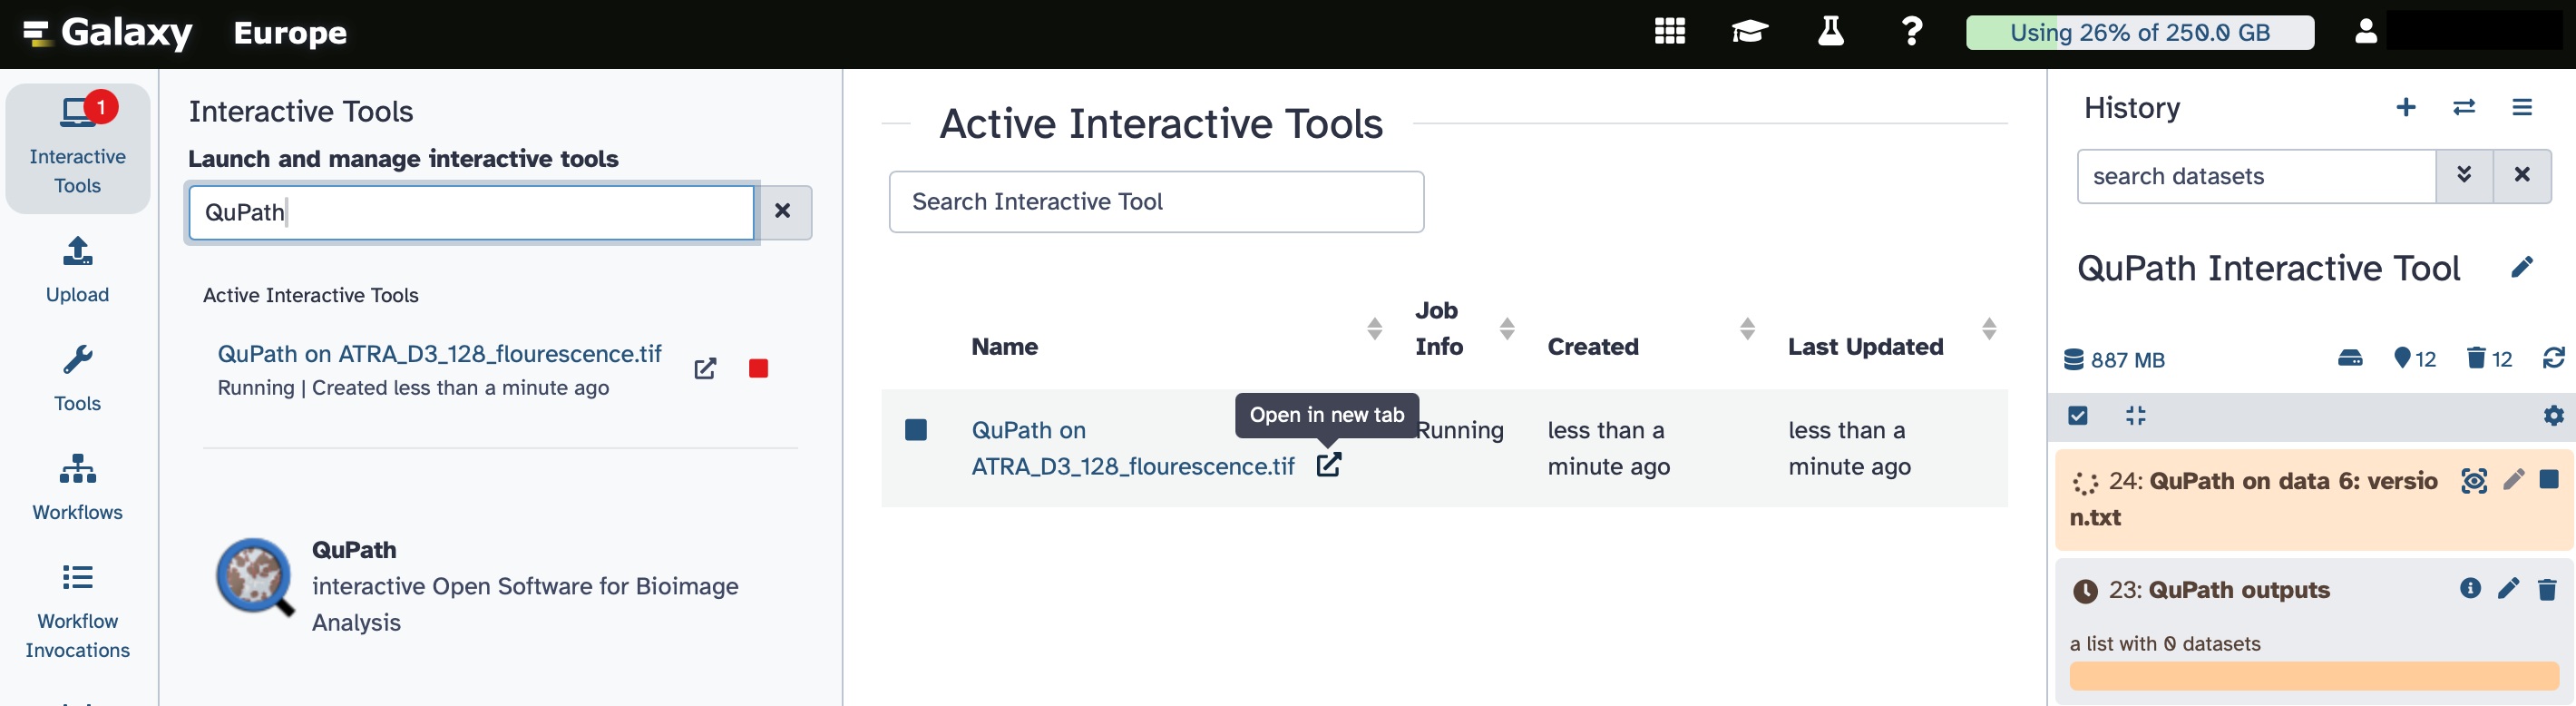This screenshot has height=706, width=2576.
Task: Clear the QuPath search text
Action: 783,212
